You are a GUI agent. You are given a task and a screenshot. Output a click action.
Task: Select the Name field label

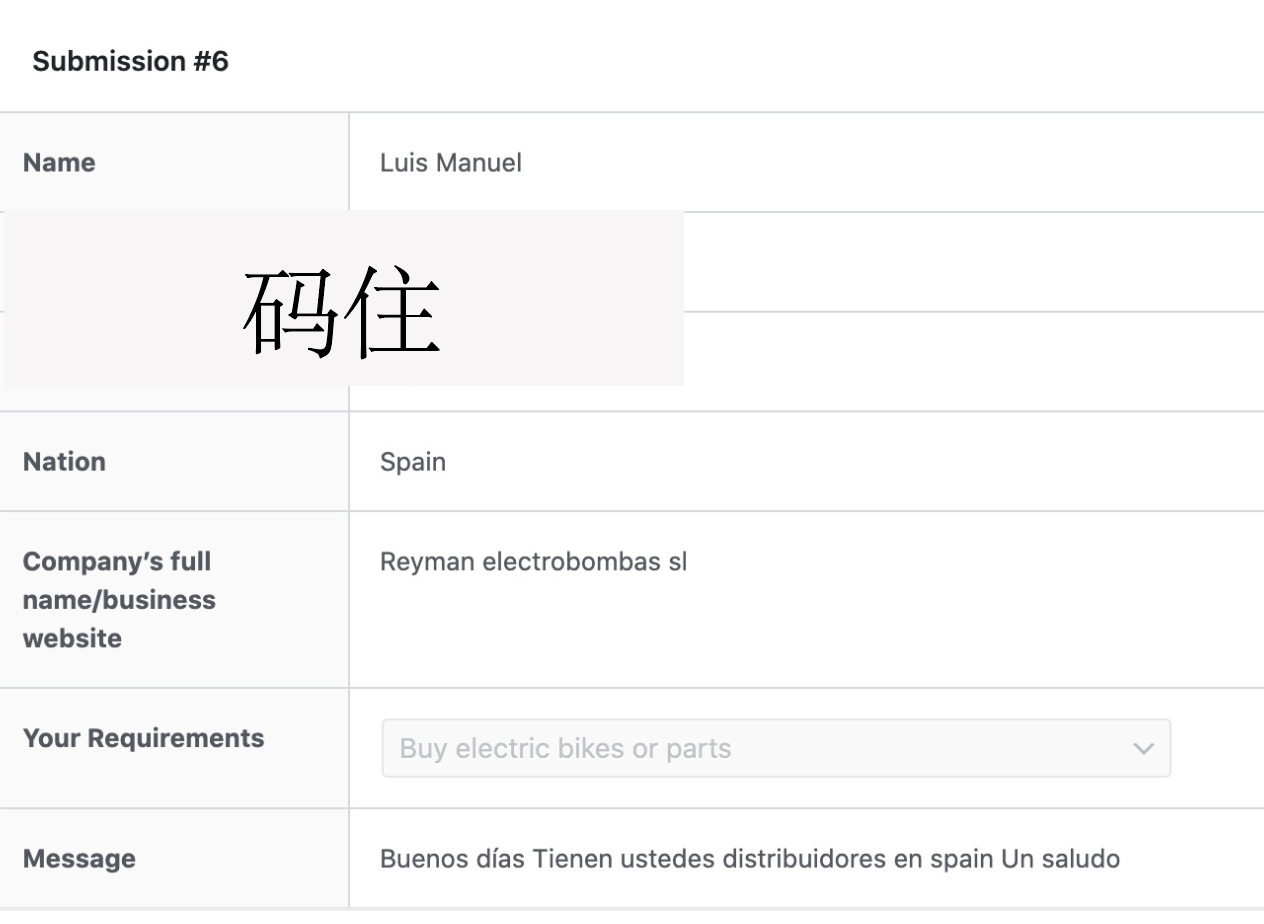(x=59, y=163)
